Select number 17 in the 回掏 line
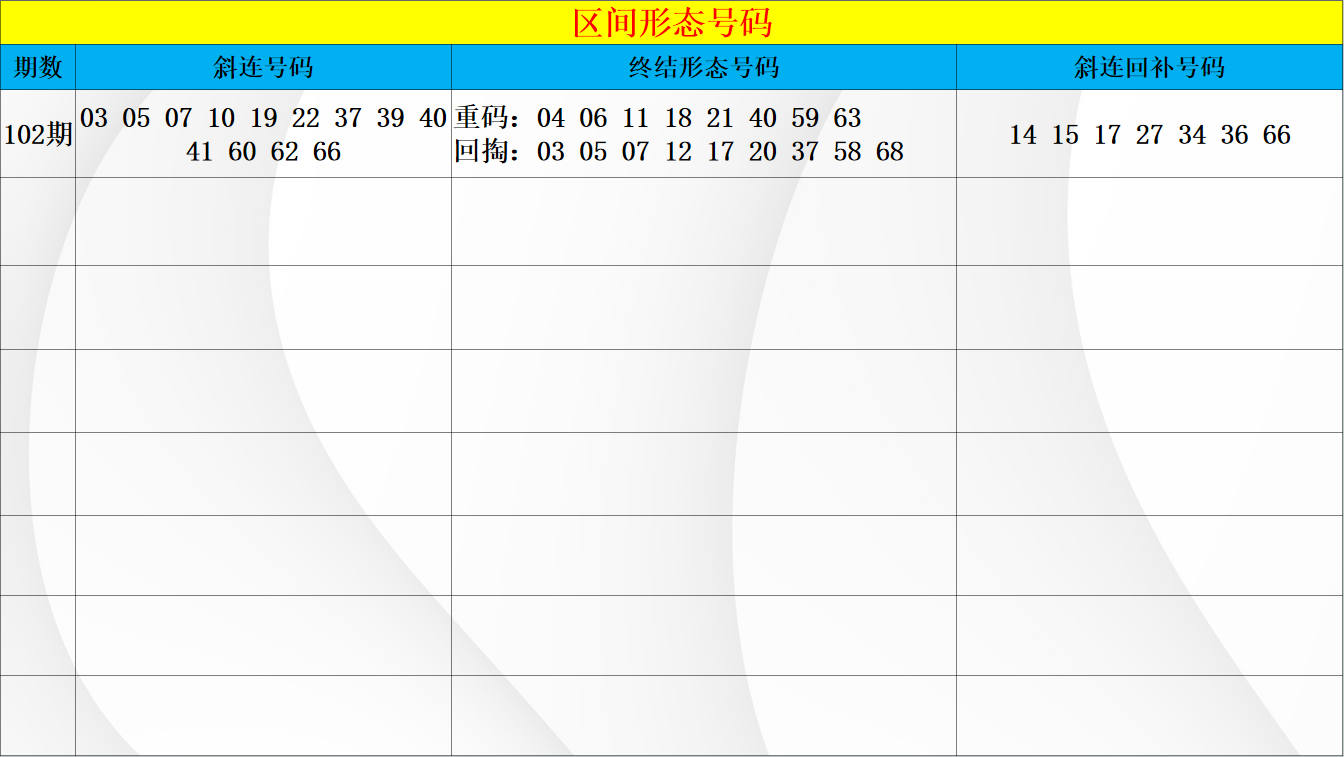This screenshot has height=757, width=1344. point(720,152)
